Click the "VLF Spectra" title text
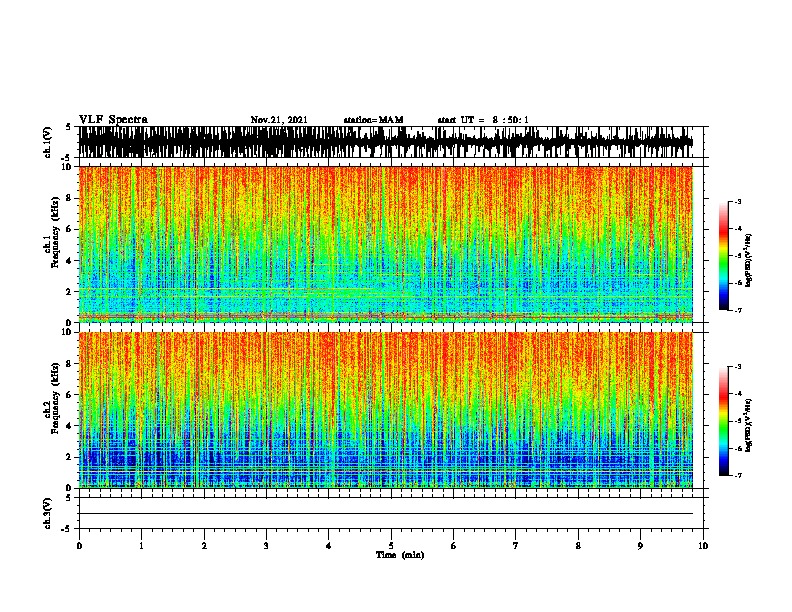Screen dimensions: 792x612 click(113, 120)
